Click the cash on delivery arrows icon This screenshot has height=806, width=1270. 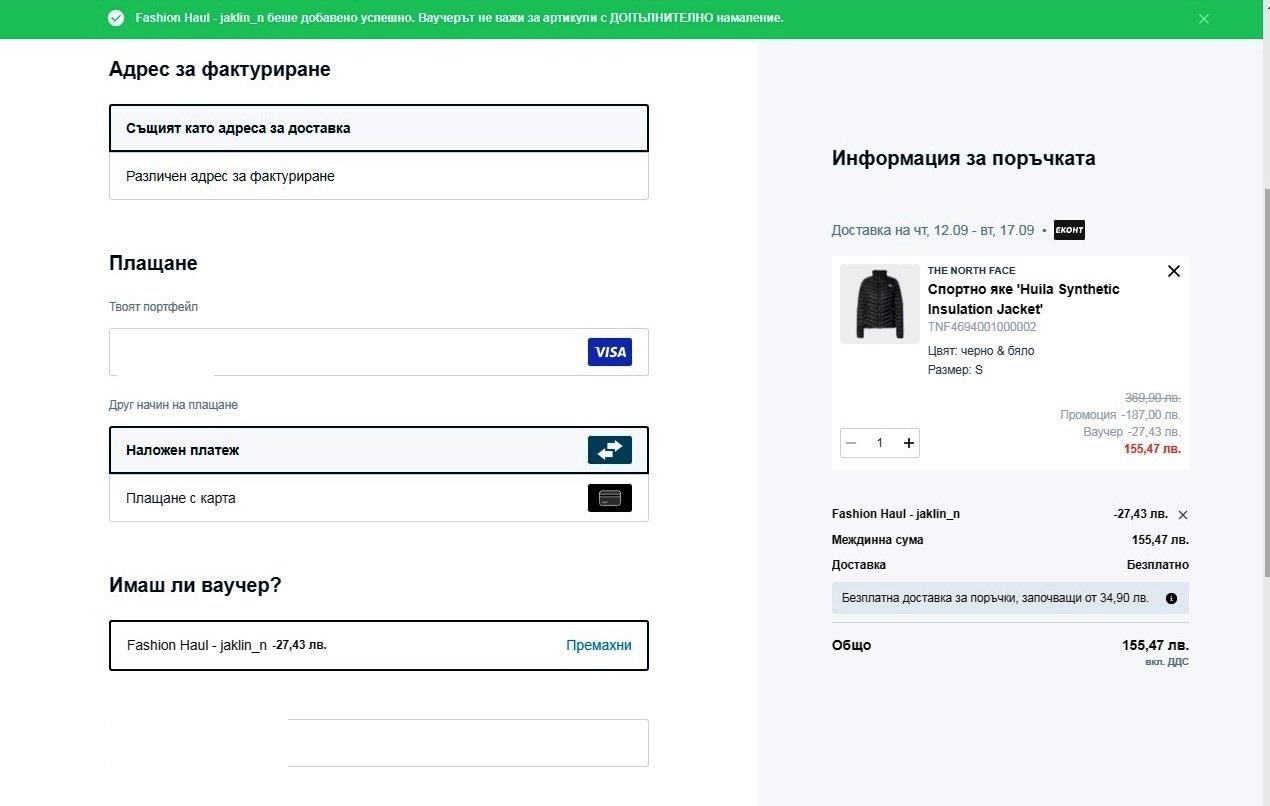[x=609, y=450]
